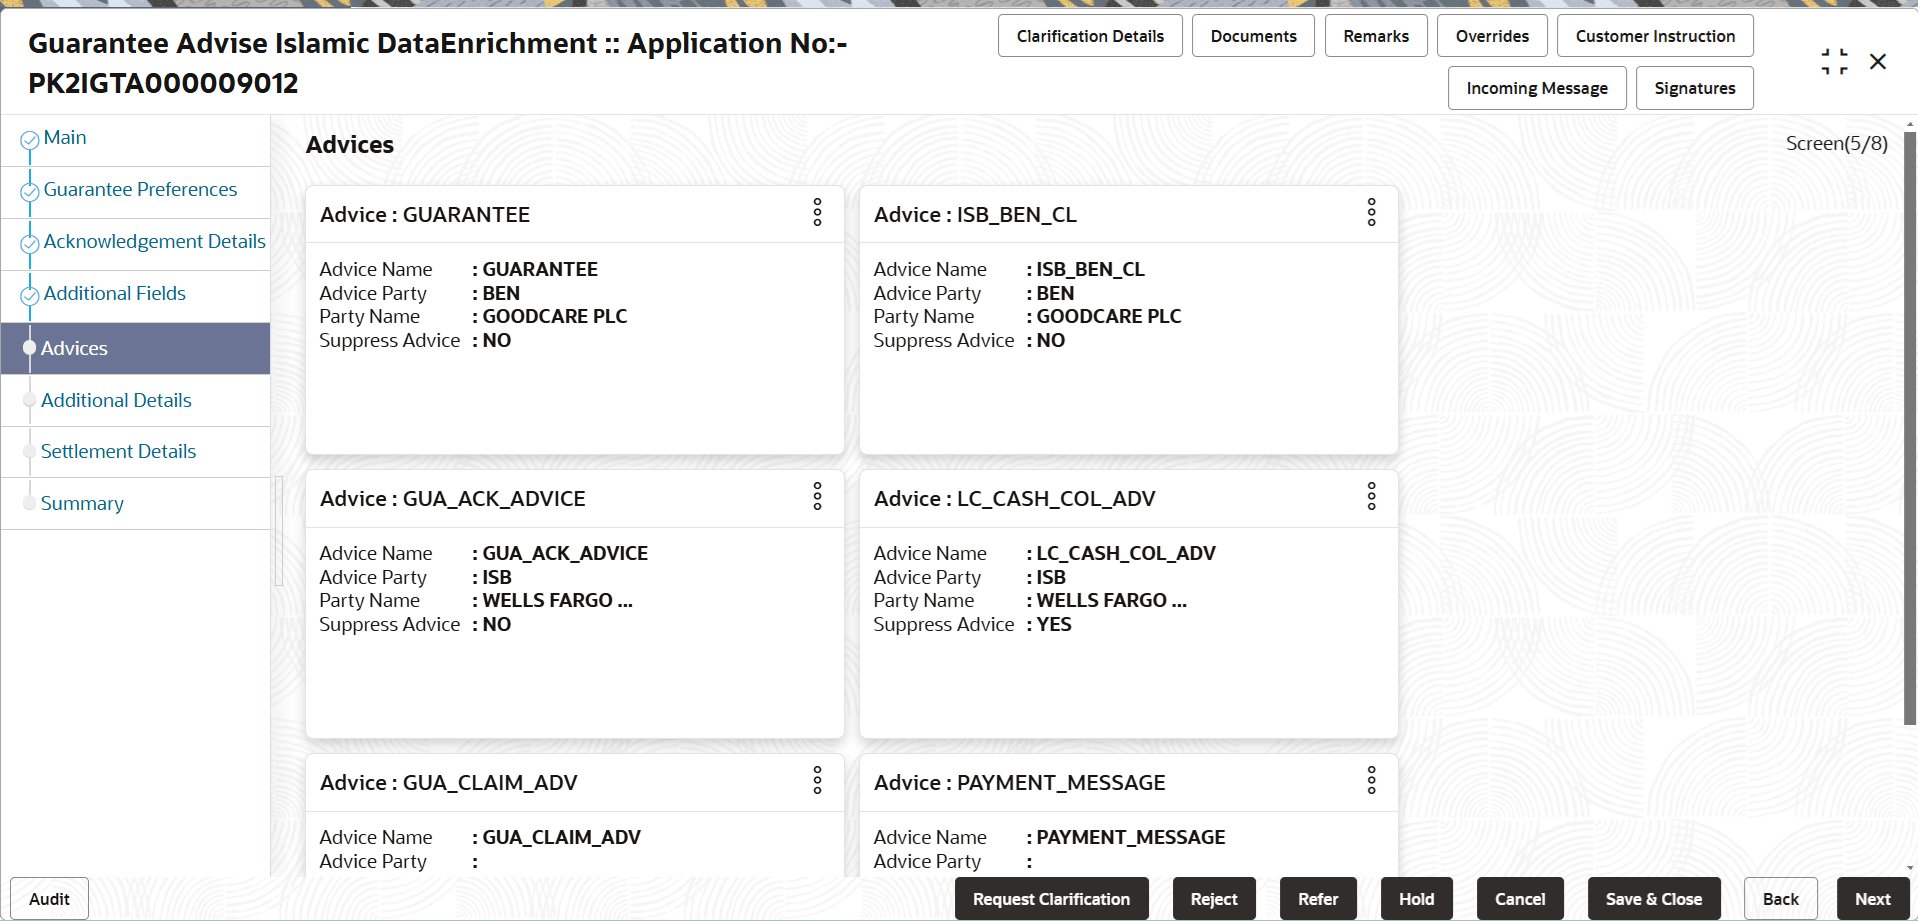Open the Documents panel

coord(1253,36)
